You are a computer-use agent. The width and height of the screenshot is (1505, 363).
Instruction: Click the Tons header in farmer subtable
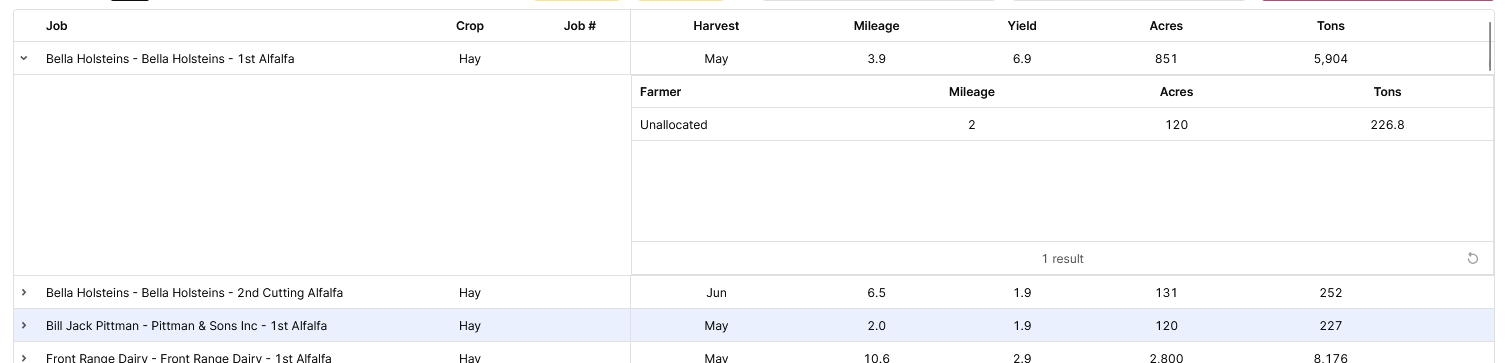click(x=1387, y=92)
